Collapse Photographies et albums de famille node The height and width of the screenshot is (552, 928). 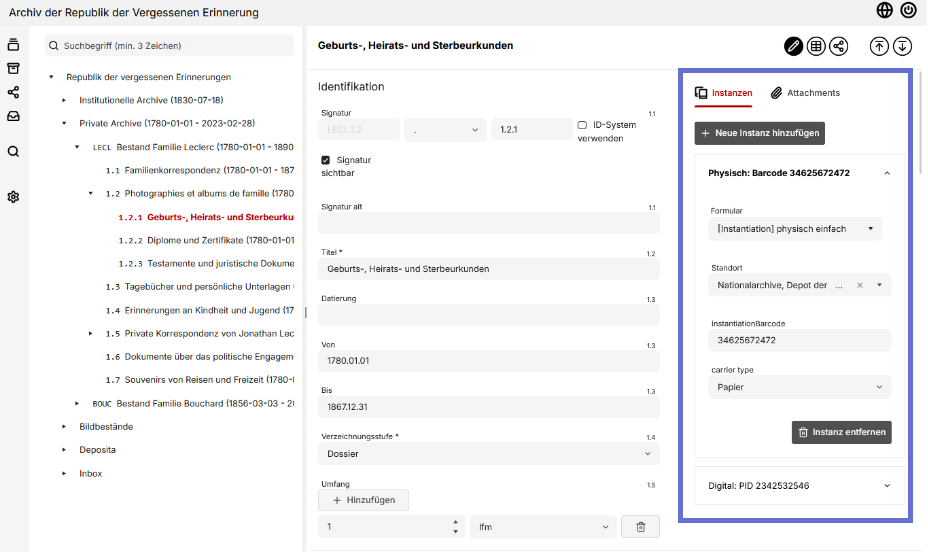pos(91,193)
